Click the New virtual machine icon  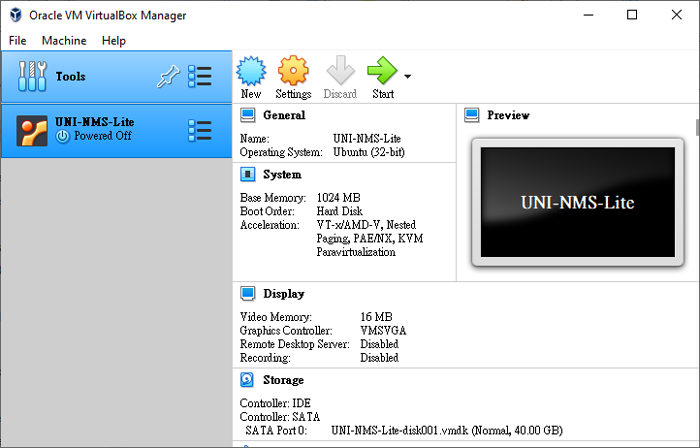click(251, 71)
